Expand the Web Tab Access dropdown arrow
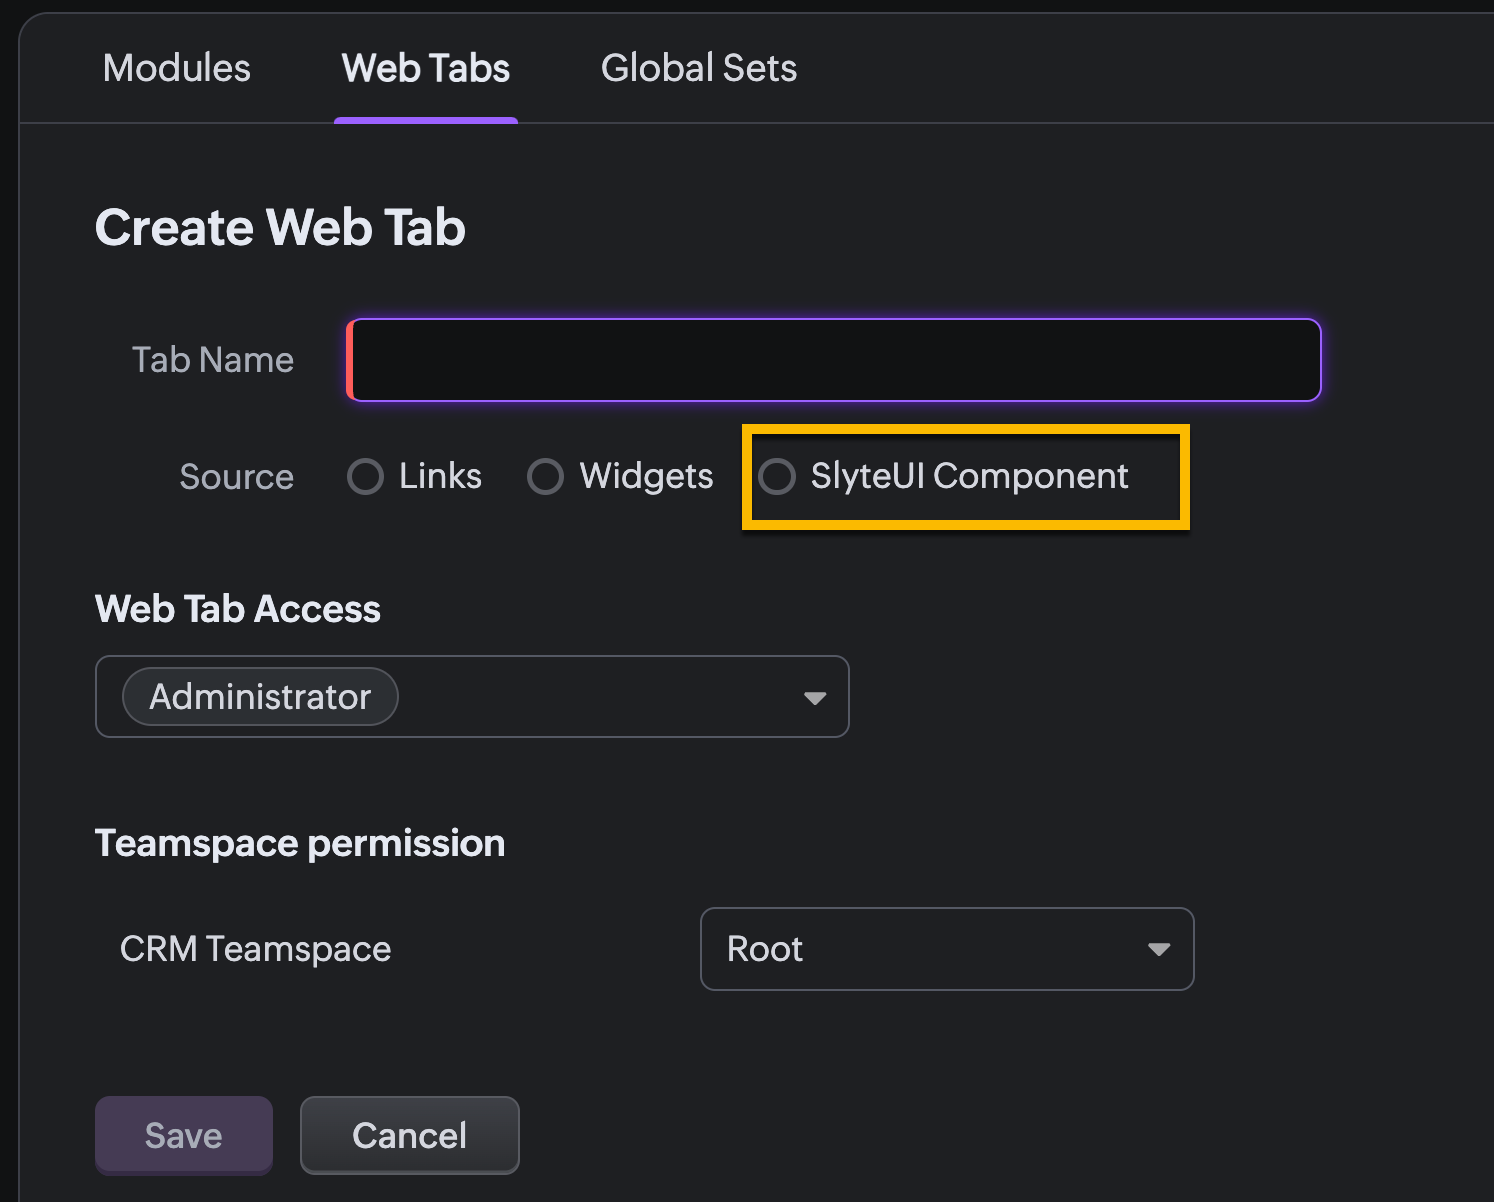This screenshot has width=1494, height=1202. (x=815, y=698)
